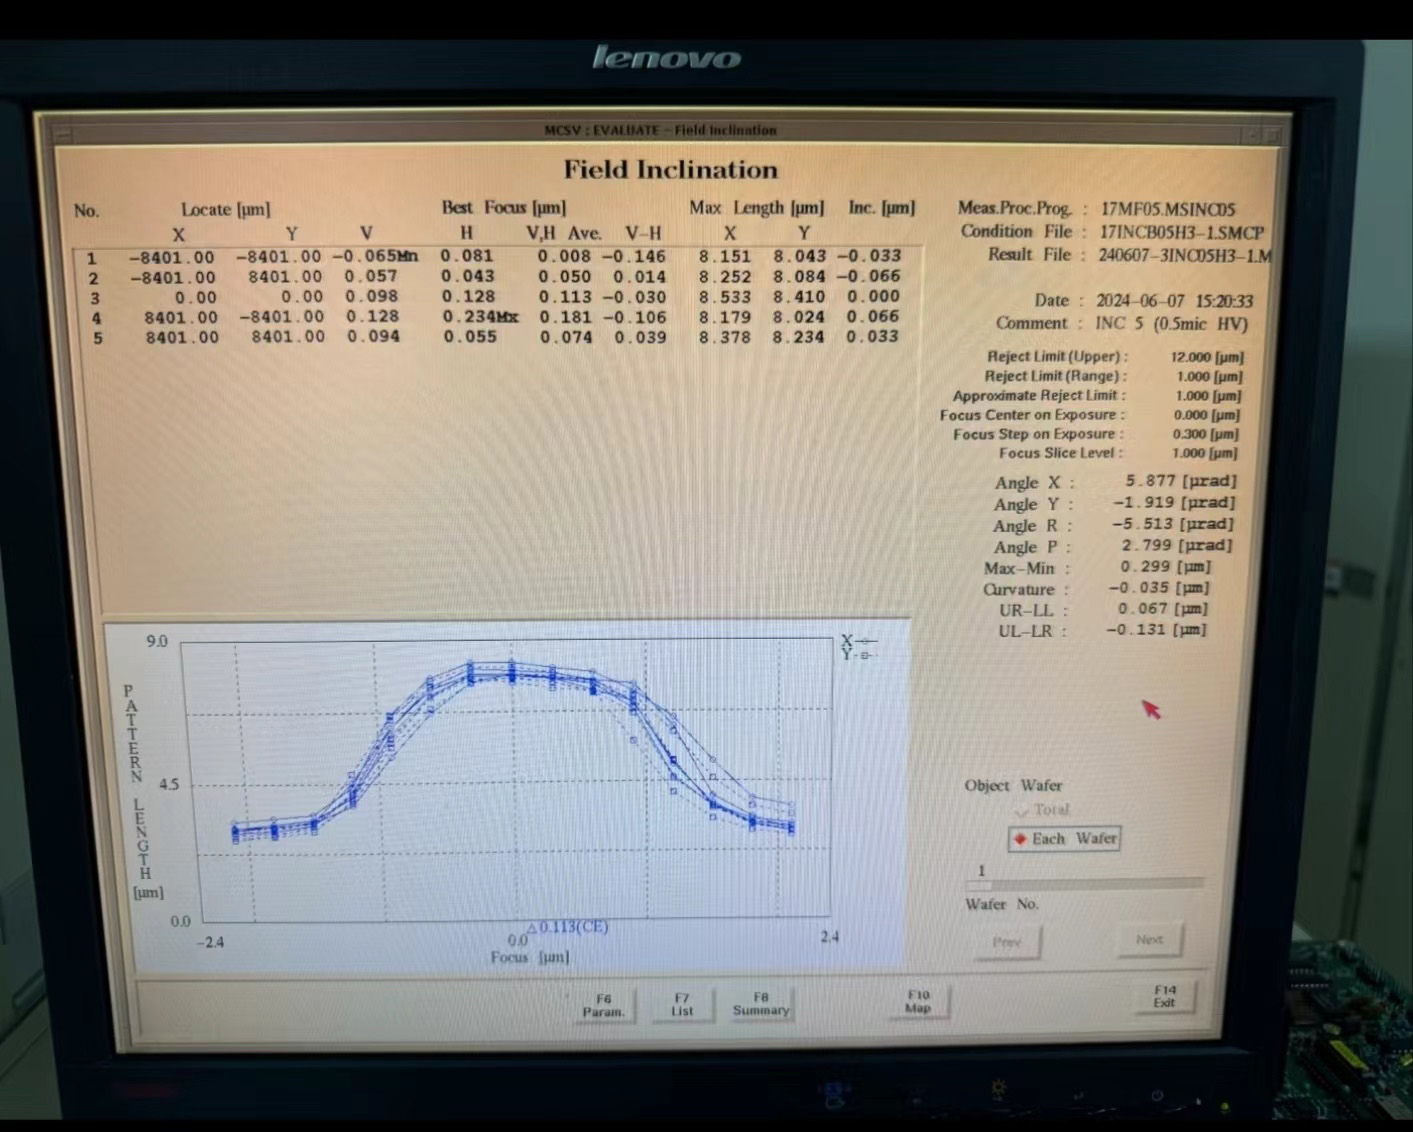This screenshot has height=1132, width=1413.
Task: Click the 0.113(CE) triangle marker
Action: click(x=532, y=928)
